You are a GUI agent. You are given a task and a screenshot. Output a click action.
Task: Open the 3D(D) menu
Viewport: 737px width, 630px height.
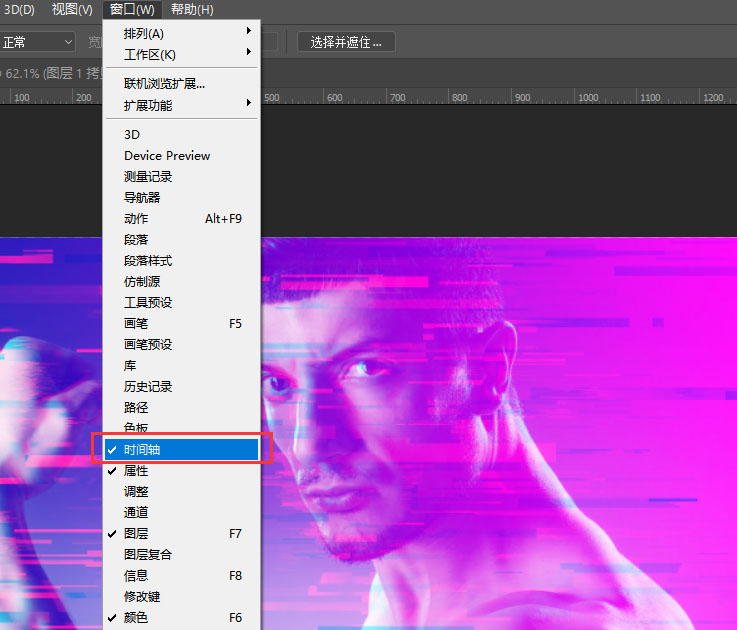pyautogui.click(x=19, y=9)
